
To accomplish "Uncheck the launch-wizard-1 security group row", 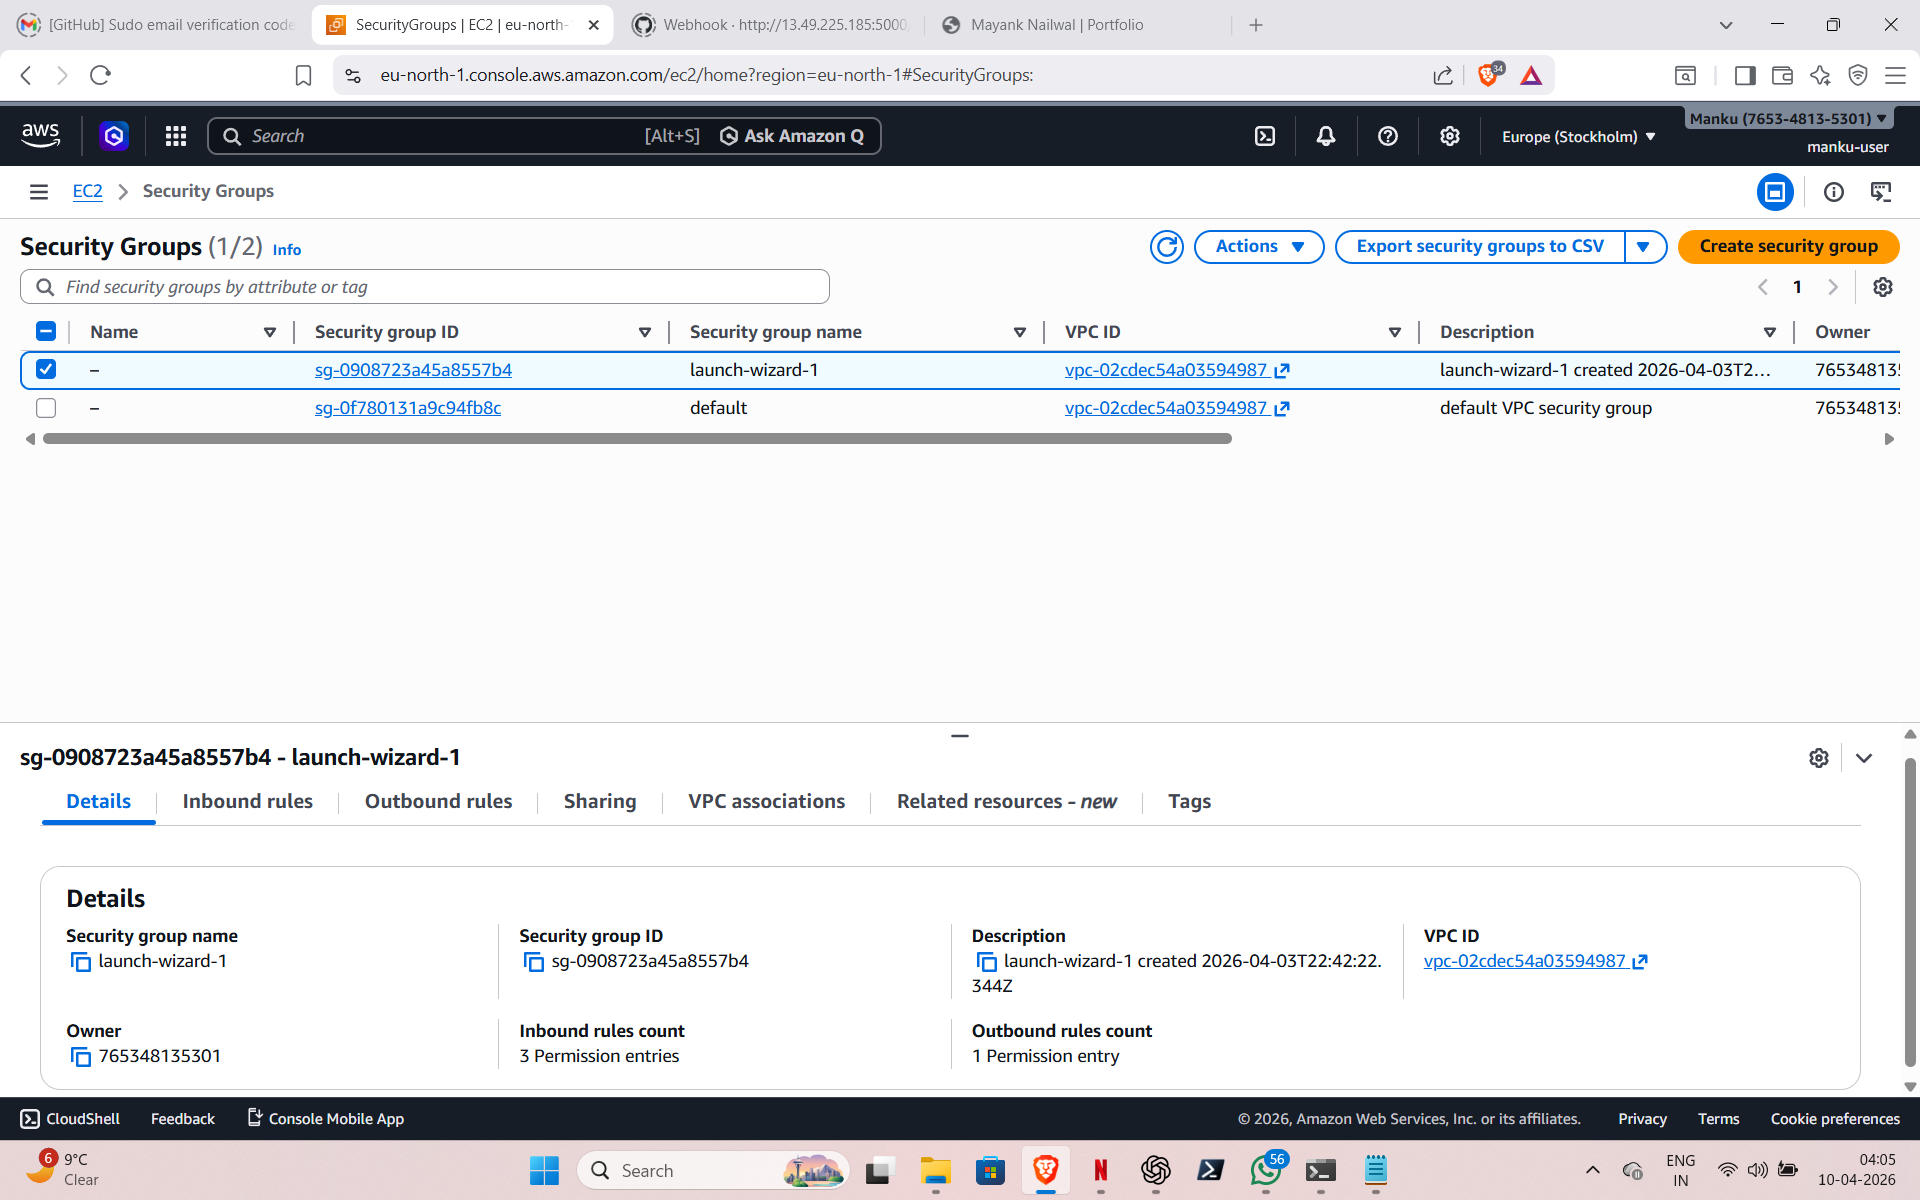I will (46, 369).
